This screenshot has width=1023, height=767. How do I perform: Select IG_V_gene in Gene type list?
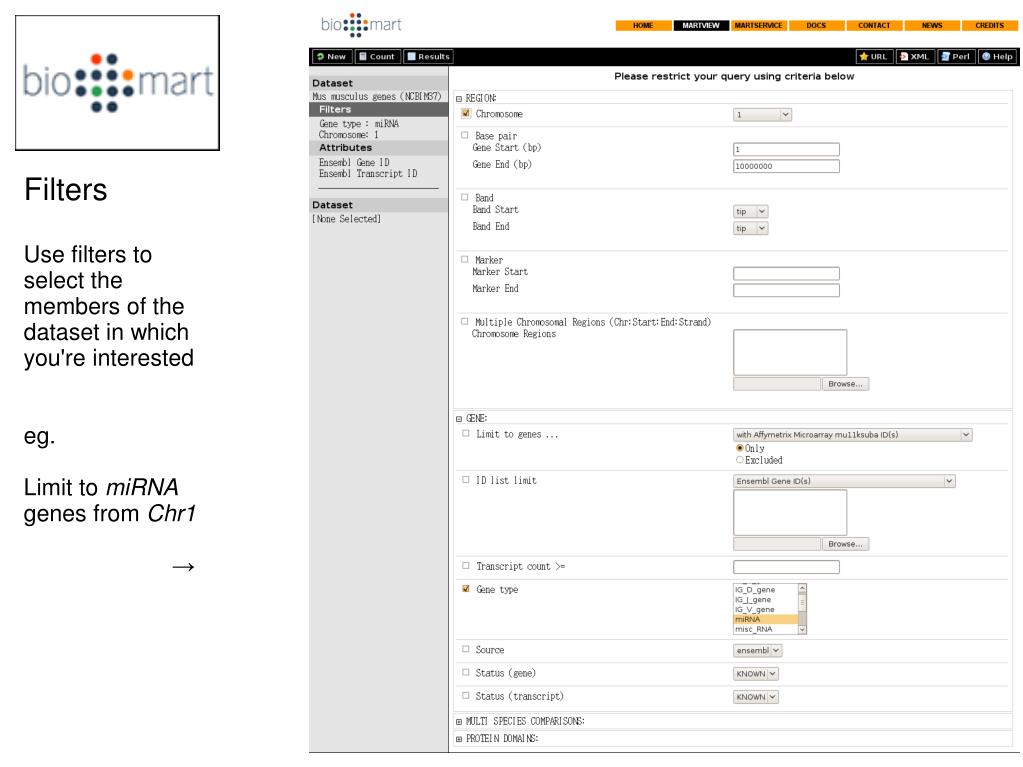click(765, 609)
